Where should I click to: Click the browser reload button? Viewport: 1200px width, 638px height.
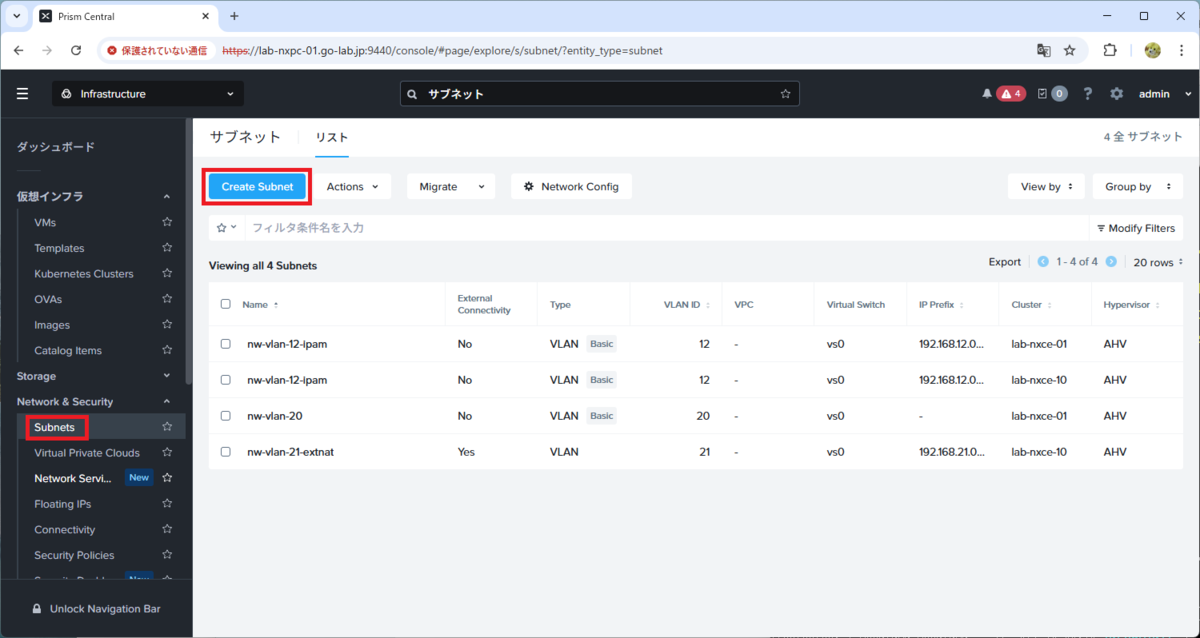coord(76,50)
